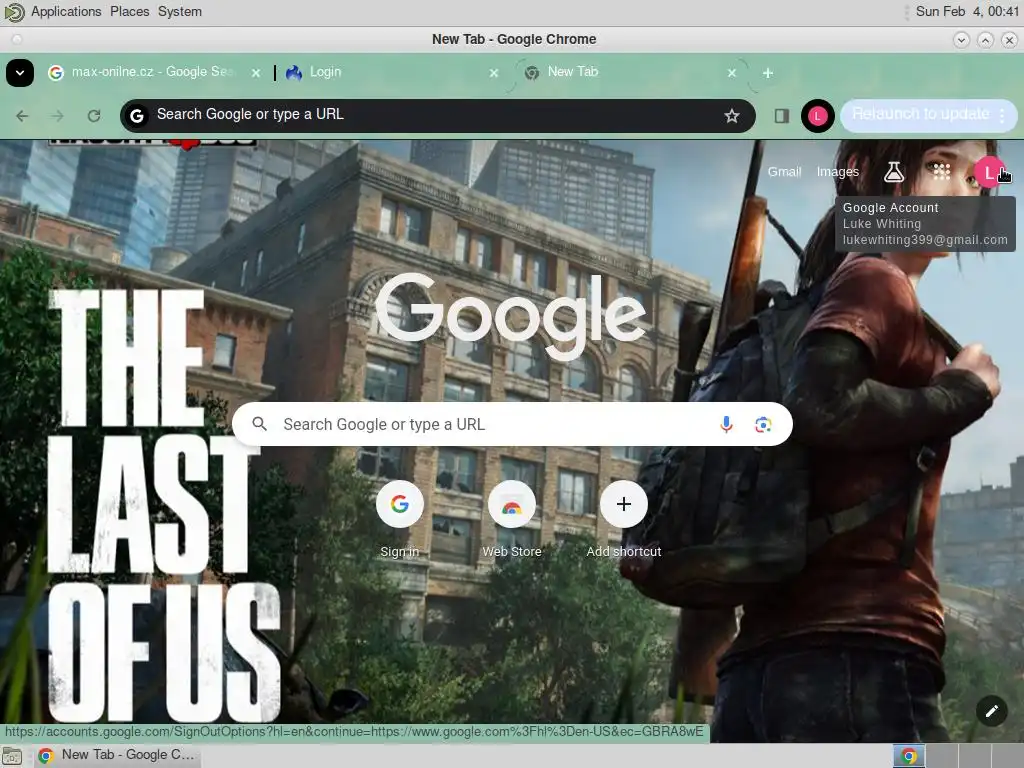This screenshot has width=1024, height=768.
Task: Close the New Tab tab
Action: [732, 73]
